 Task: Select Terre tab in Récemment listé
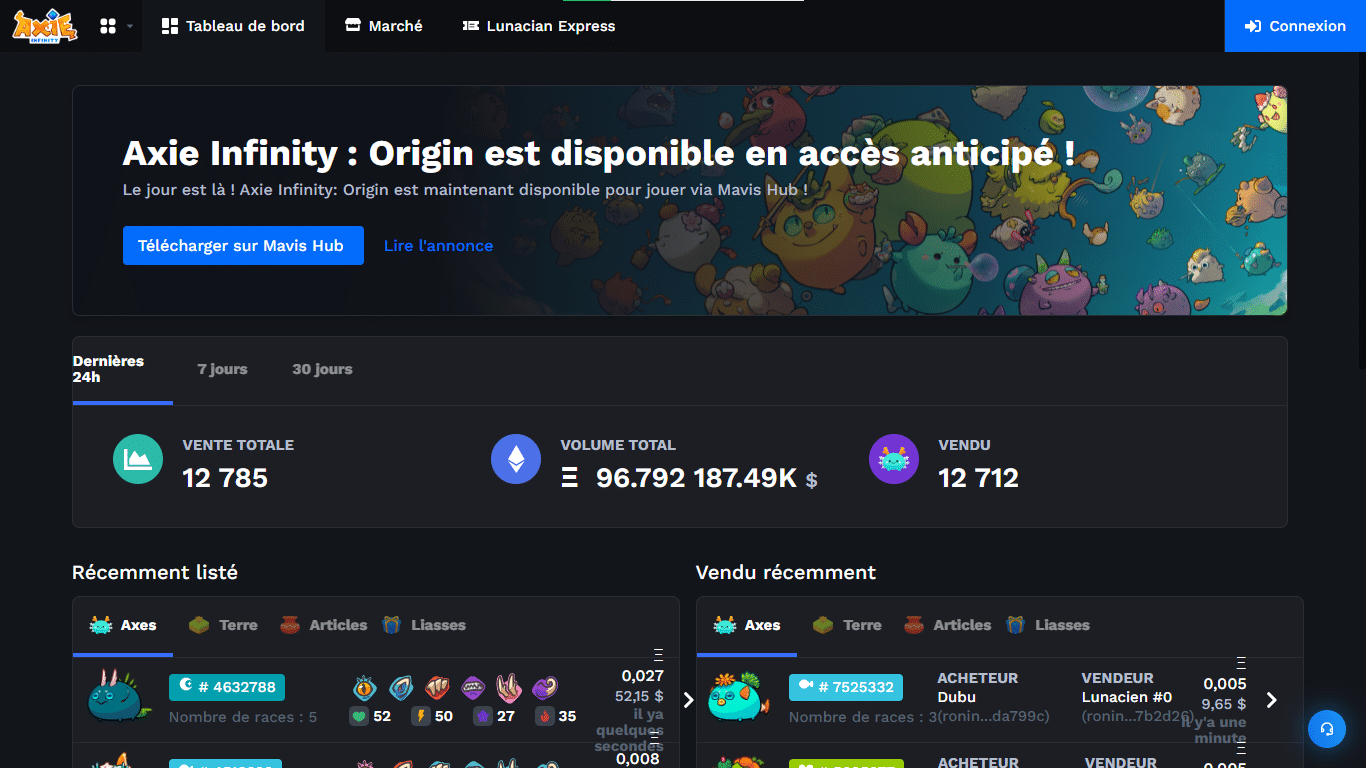coord(223,625)
